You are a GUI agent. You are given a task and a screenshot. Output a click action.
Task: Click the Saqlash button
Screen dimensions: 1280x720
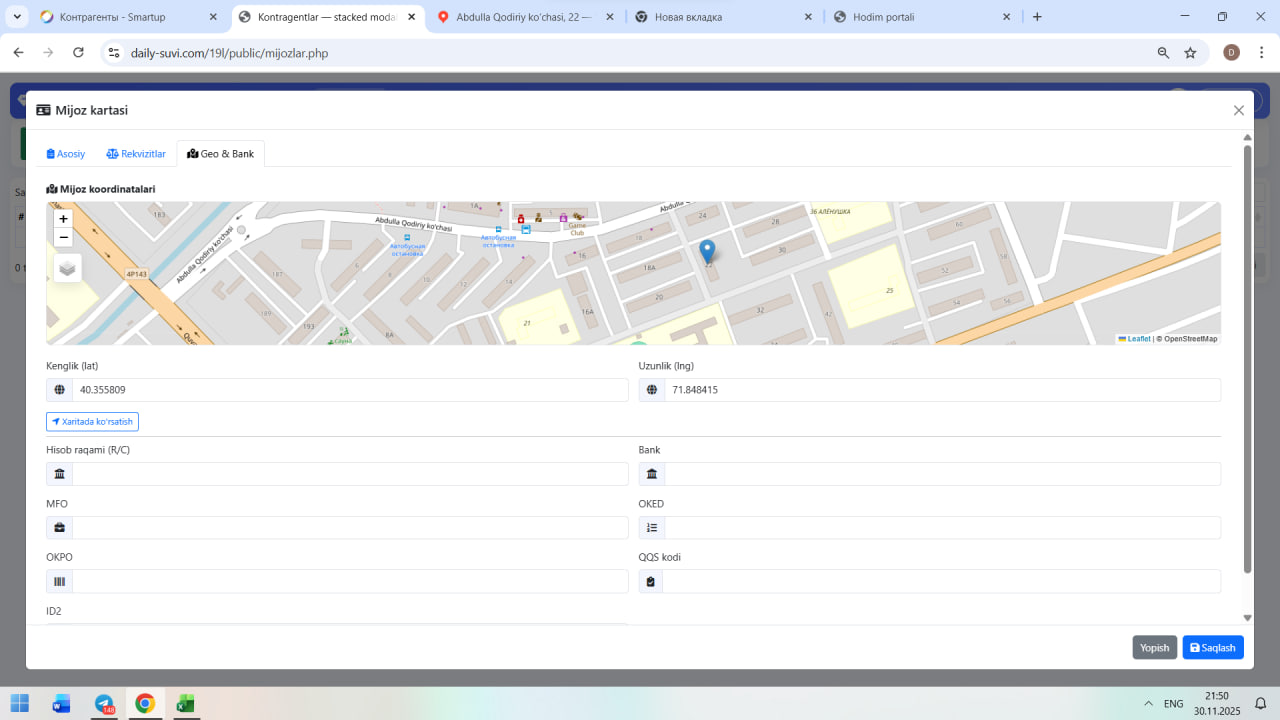1213,648
